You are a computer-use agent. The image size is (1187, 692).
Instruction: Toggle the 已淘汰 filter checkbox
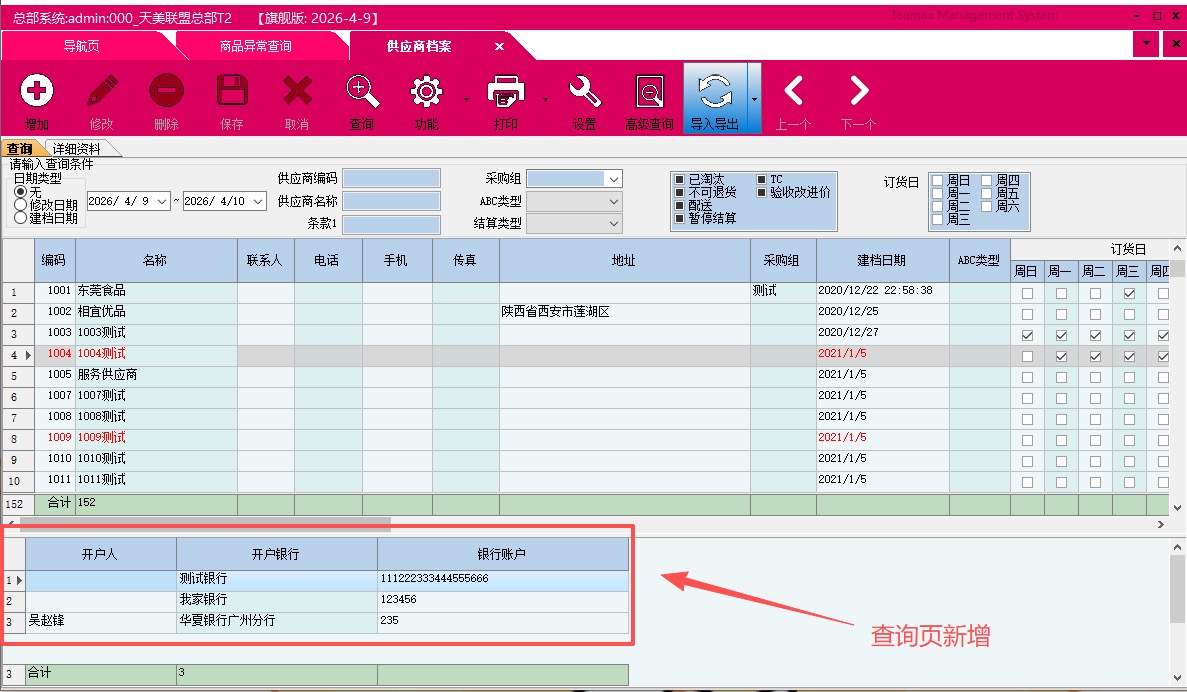680,180
